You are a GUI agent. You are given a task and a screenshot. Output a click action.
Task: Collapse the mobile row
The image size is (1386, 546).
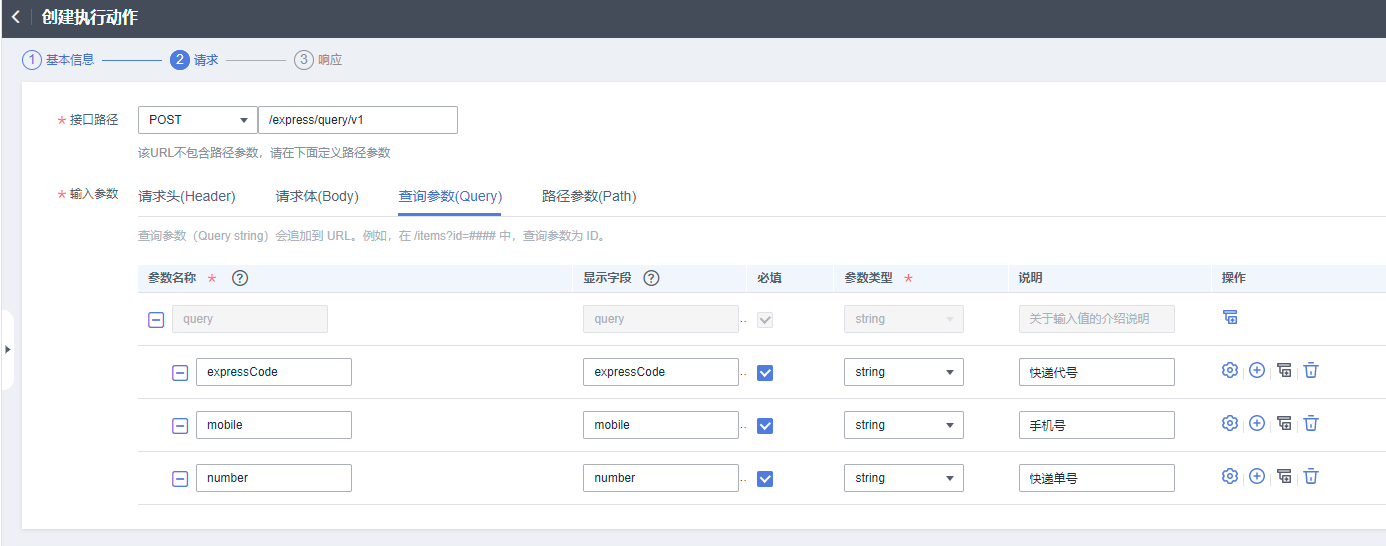tap(180, 426)
